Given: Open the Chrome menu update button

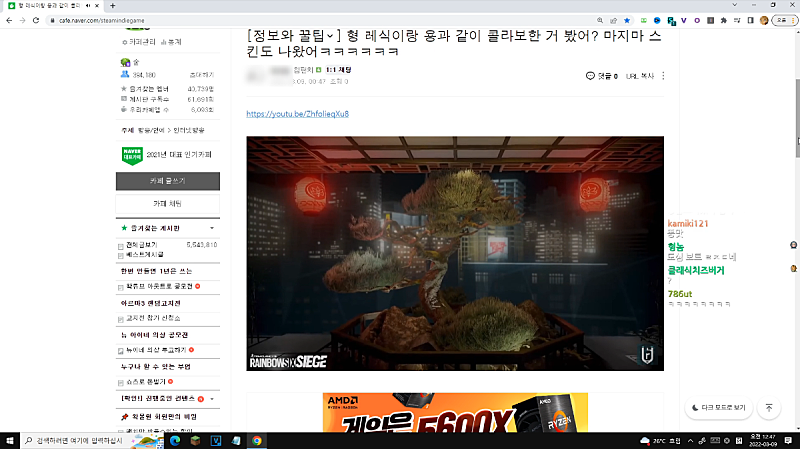Looking at the screenshot, I should tap(785, 20).
